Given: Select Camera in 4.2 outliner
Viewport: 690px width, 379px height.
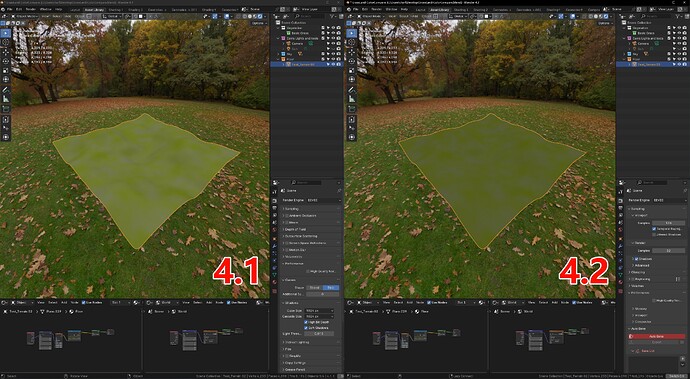Looking at the screenshot, I should [643, 44].
